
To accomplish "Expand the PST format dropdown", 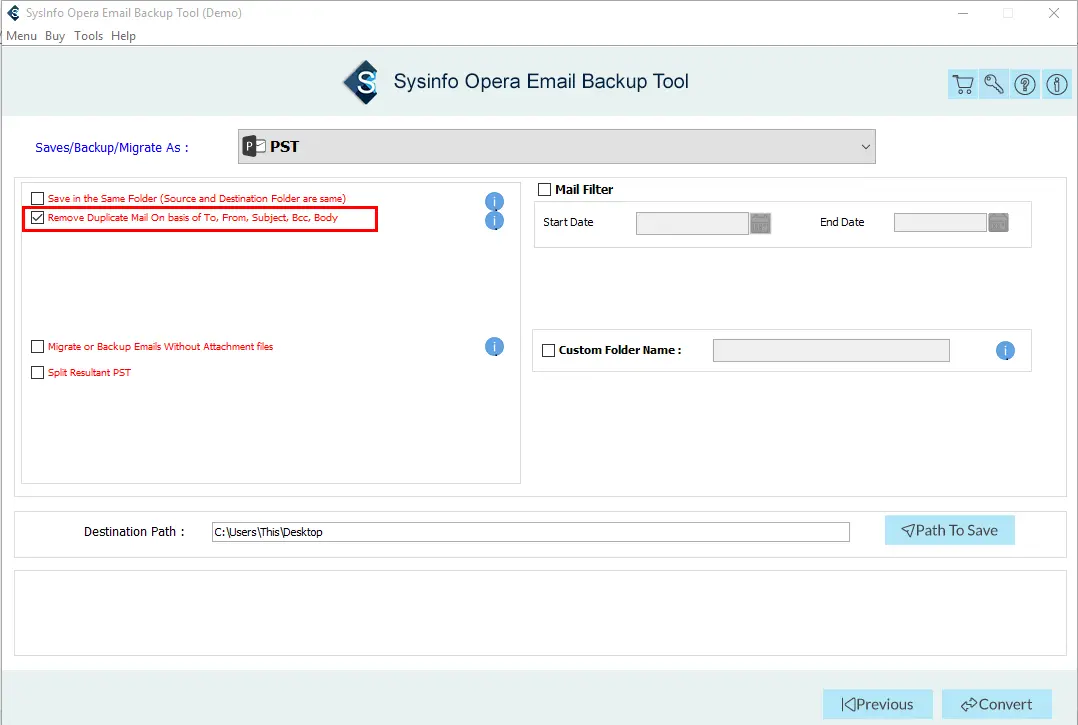I will (557, 146).
